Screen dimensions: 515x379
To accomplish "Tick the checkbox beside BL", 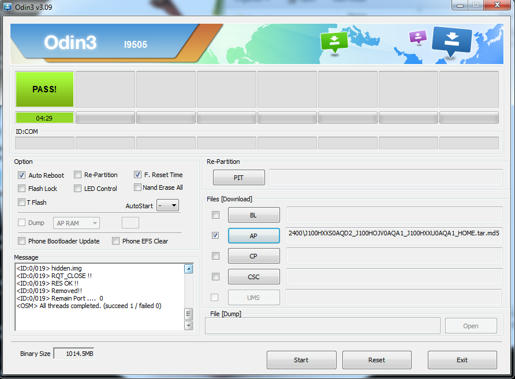I will pyautogui.click(x=216, y=215).
